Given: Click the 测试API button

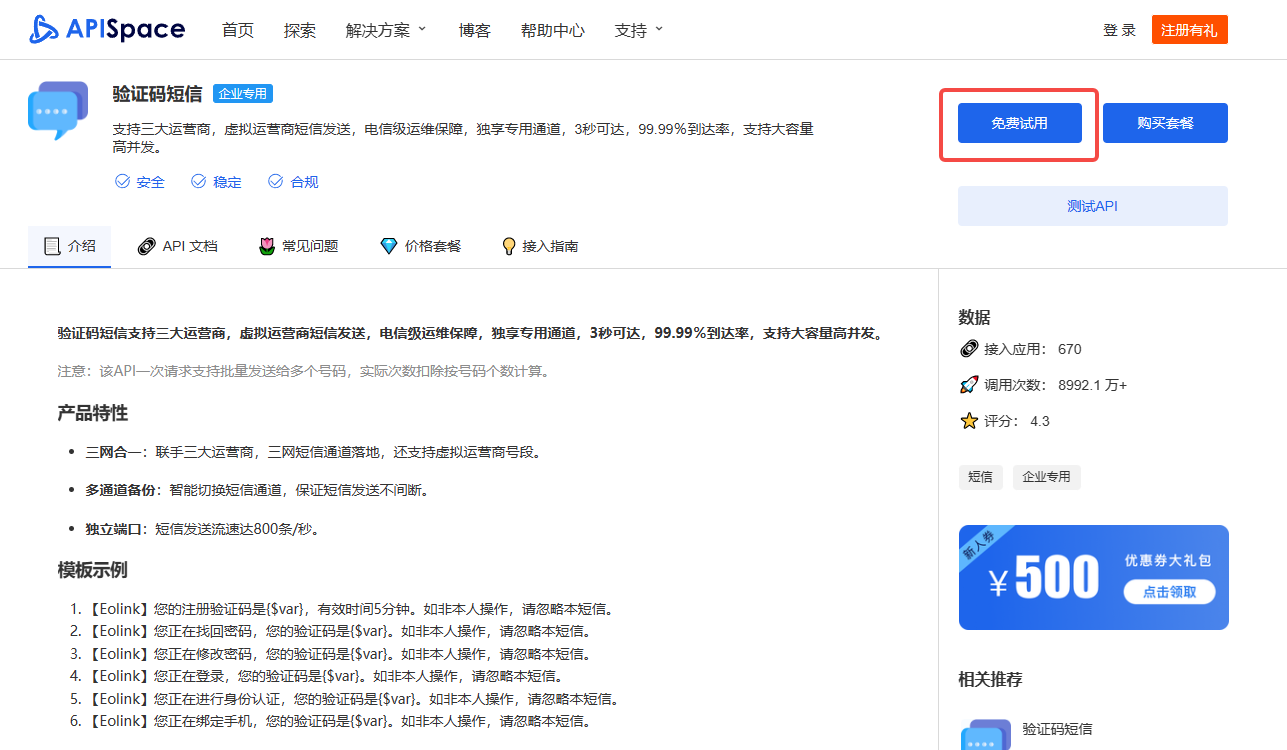Looking at the screenshot, I should [1093, 206].
